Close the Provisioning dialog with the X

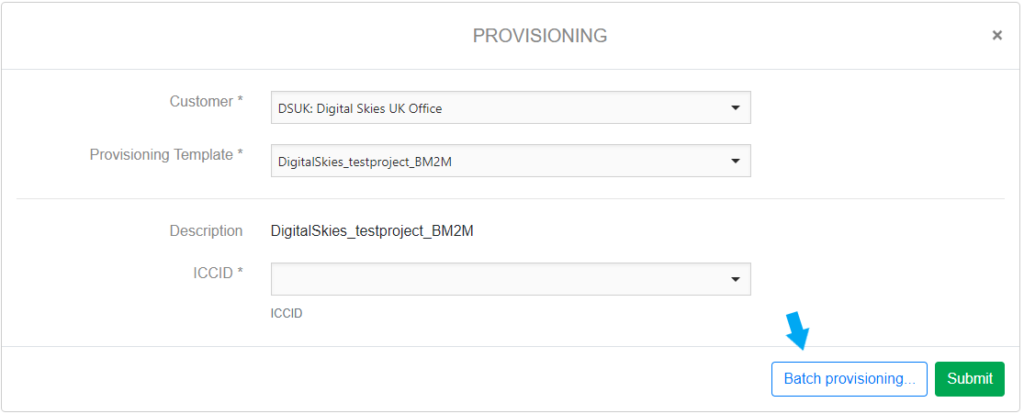996,35
